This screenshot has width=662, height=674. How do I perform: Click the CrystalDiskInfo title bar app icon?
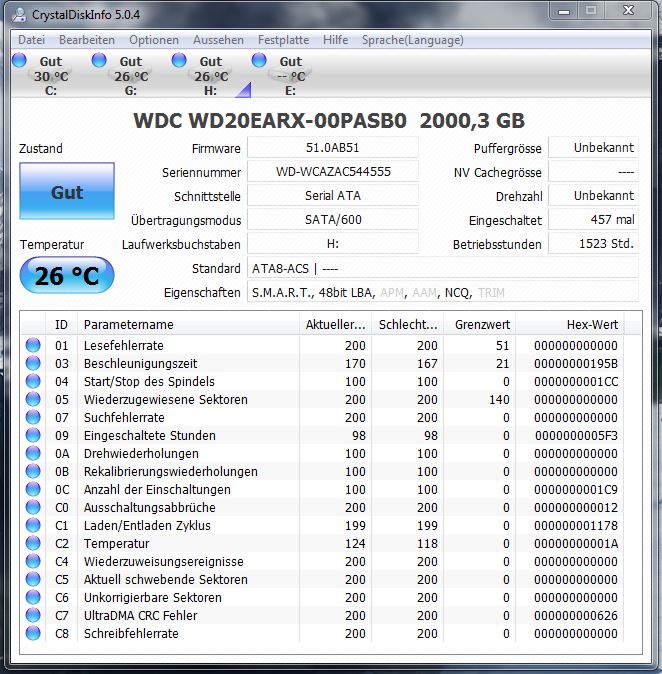19,15
